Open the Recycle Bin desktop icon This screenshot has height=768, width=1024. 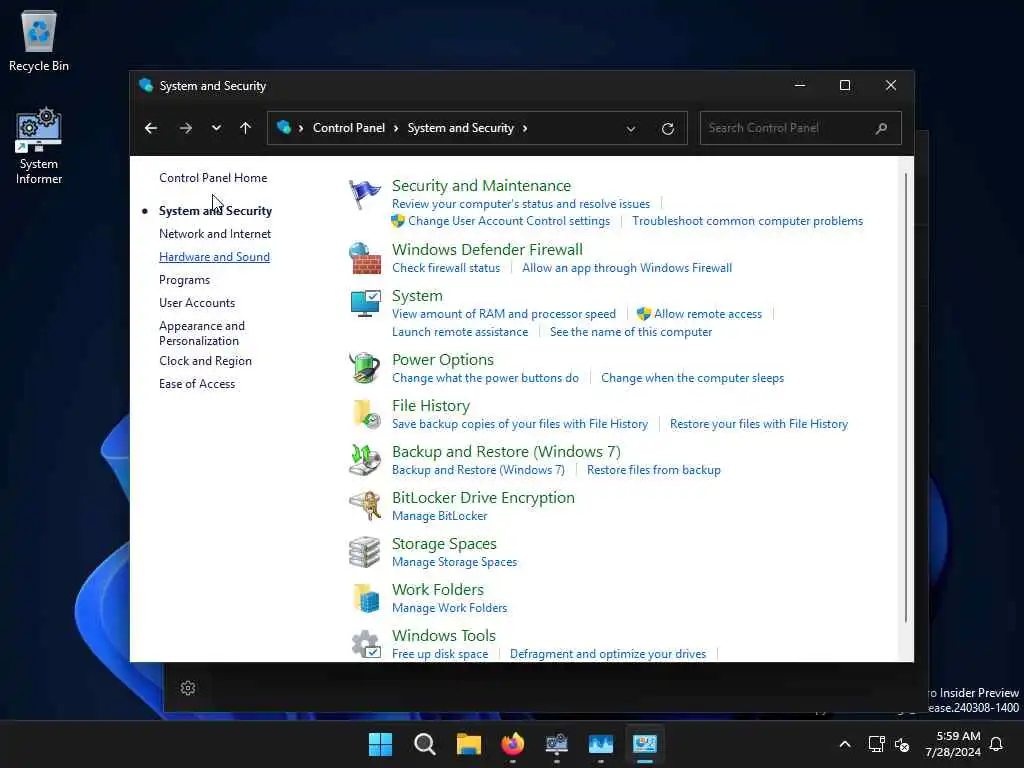point(39,40)
